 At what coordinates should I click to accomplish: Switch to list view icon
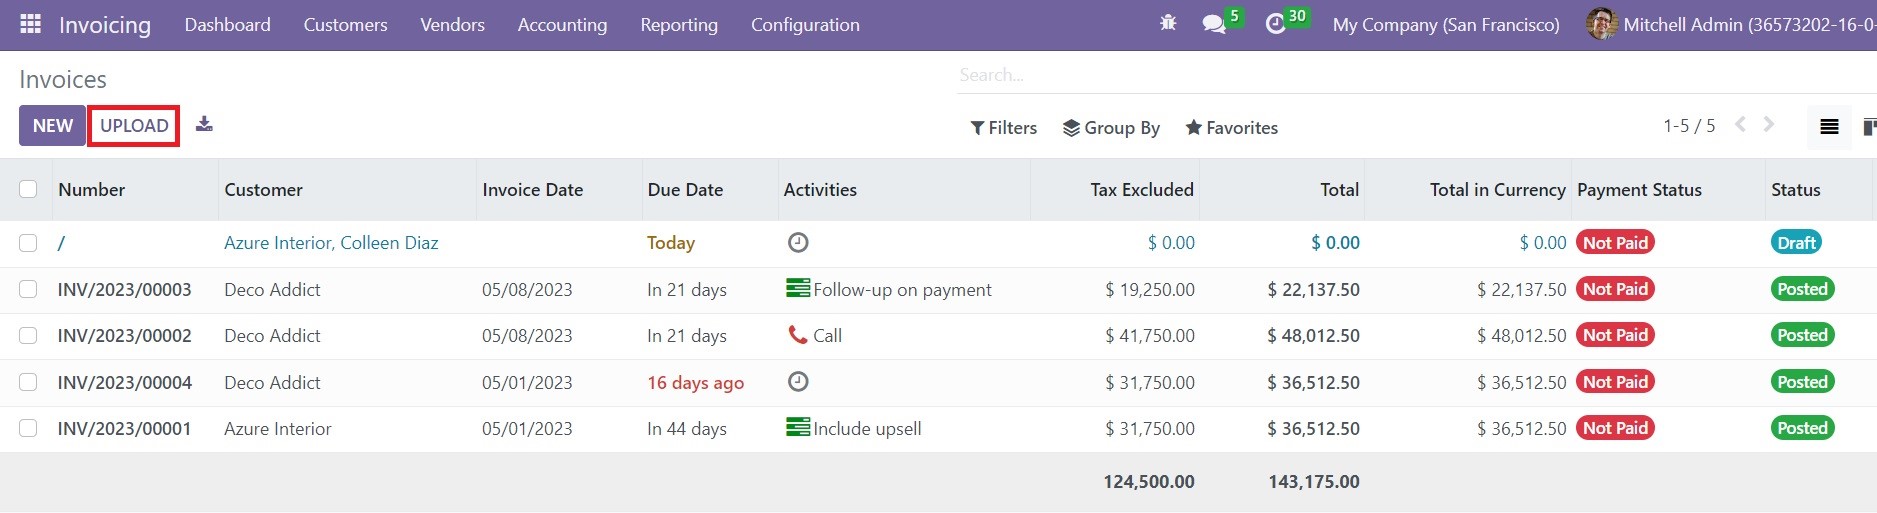click(x=1829, y=127)
